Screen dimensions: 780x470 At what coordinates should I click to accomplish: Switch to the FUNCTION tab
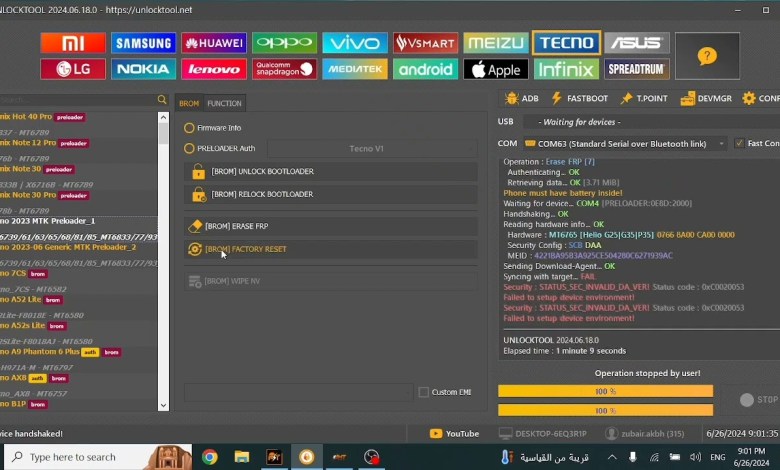pyautogui.click(x=224, y=103)
